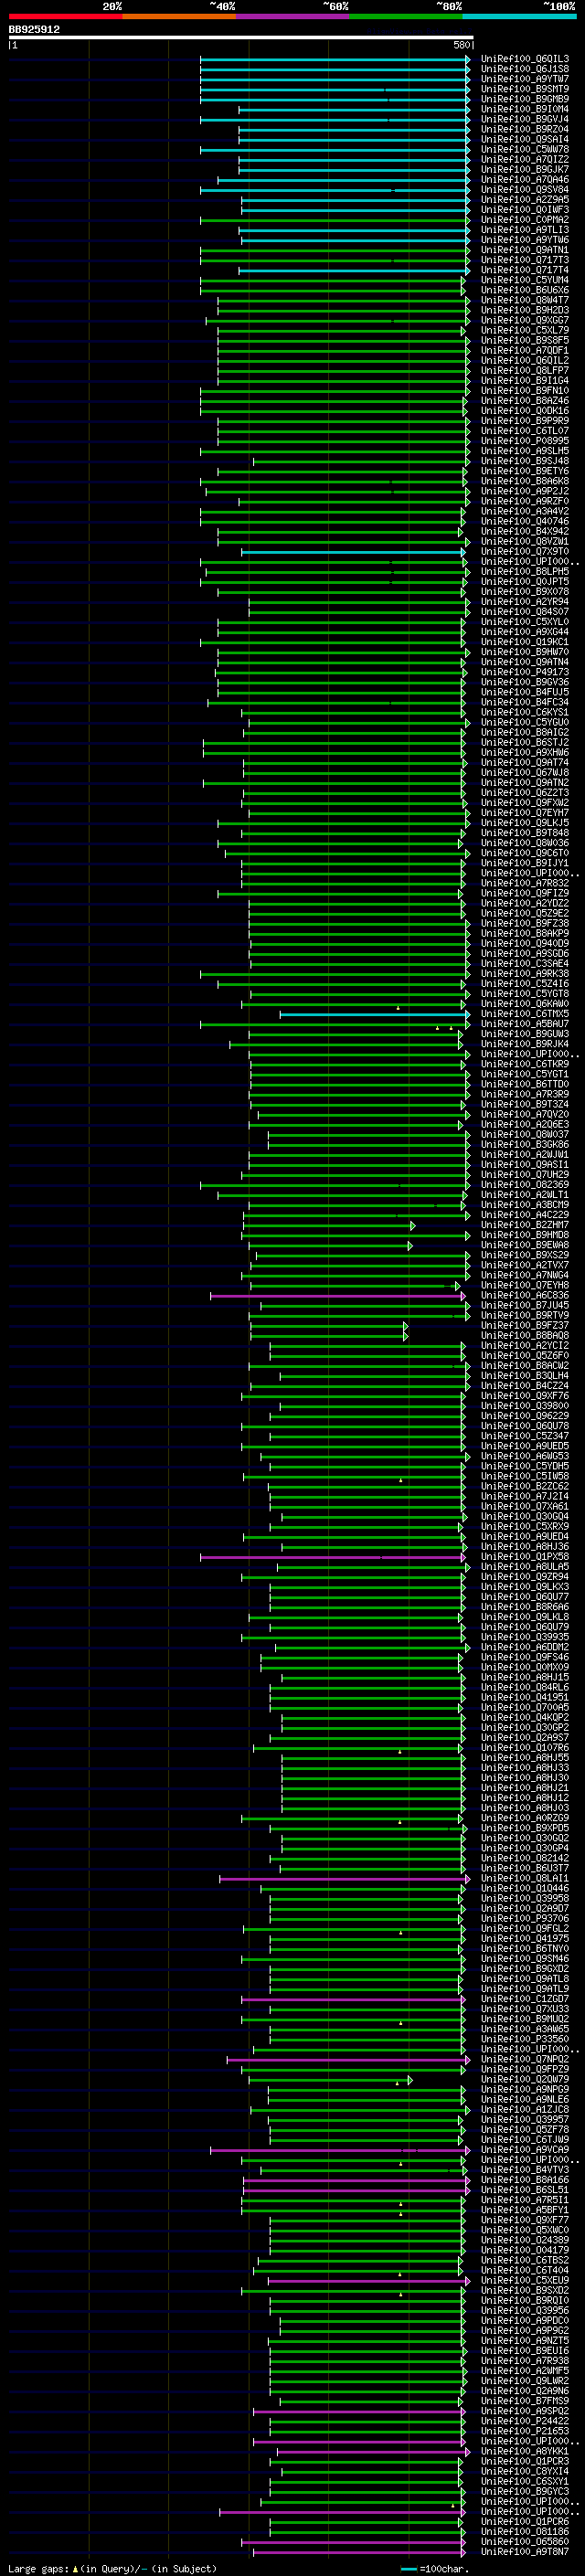Open hit UniRef100_A9VCA9
Image resolution: width=585 pixels, height=2576 pixels.
coord(525,2152)
